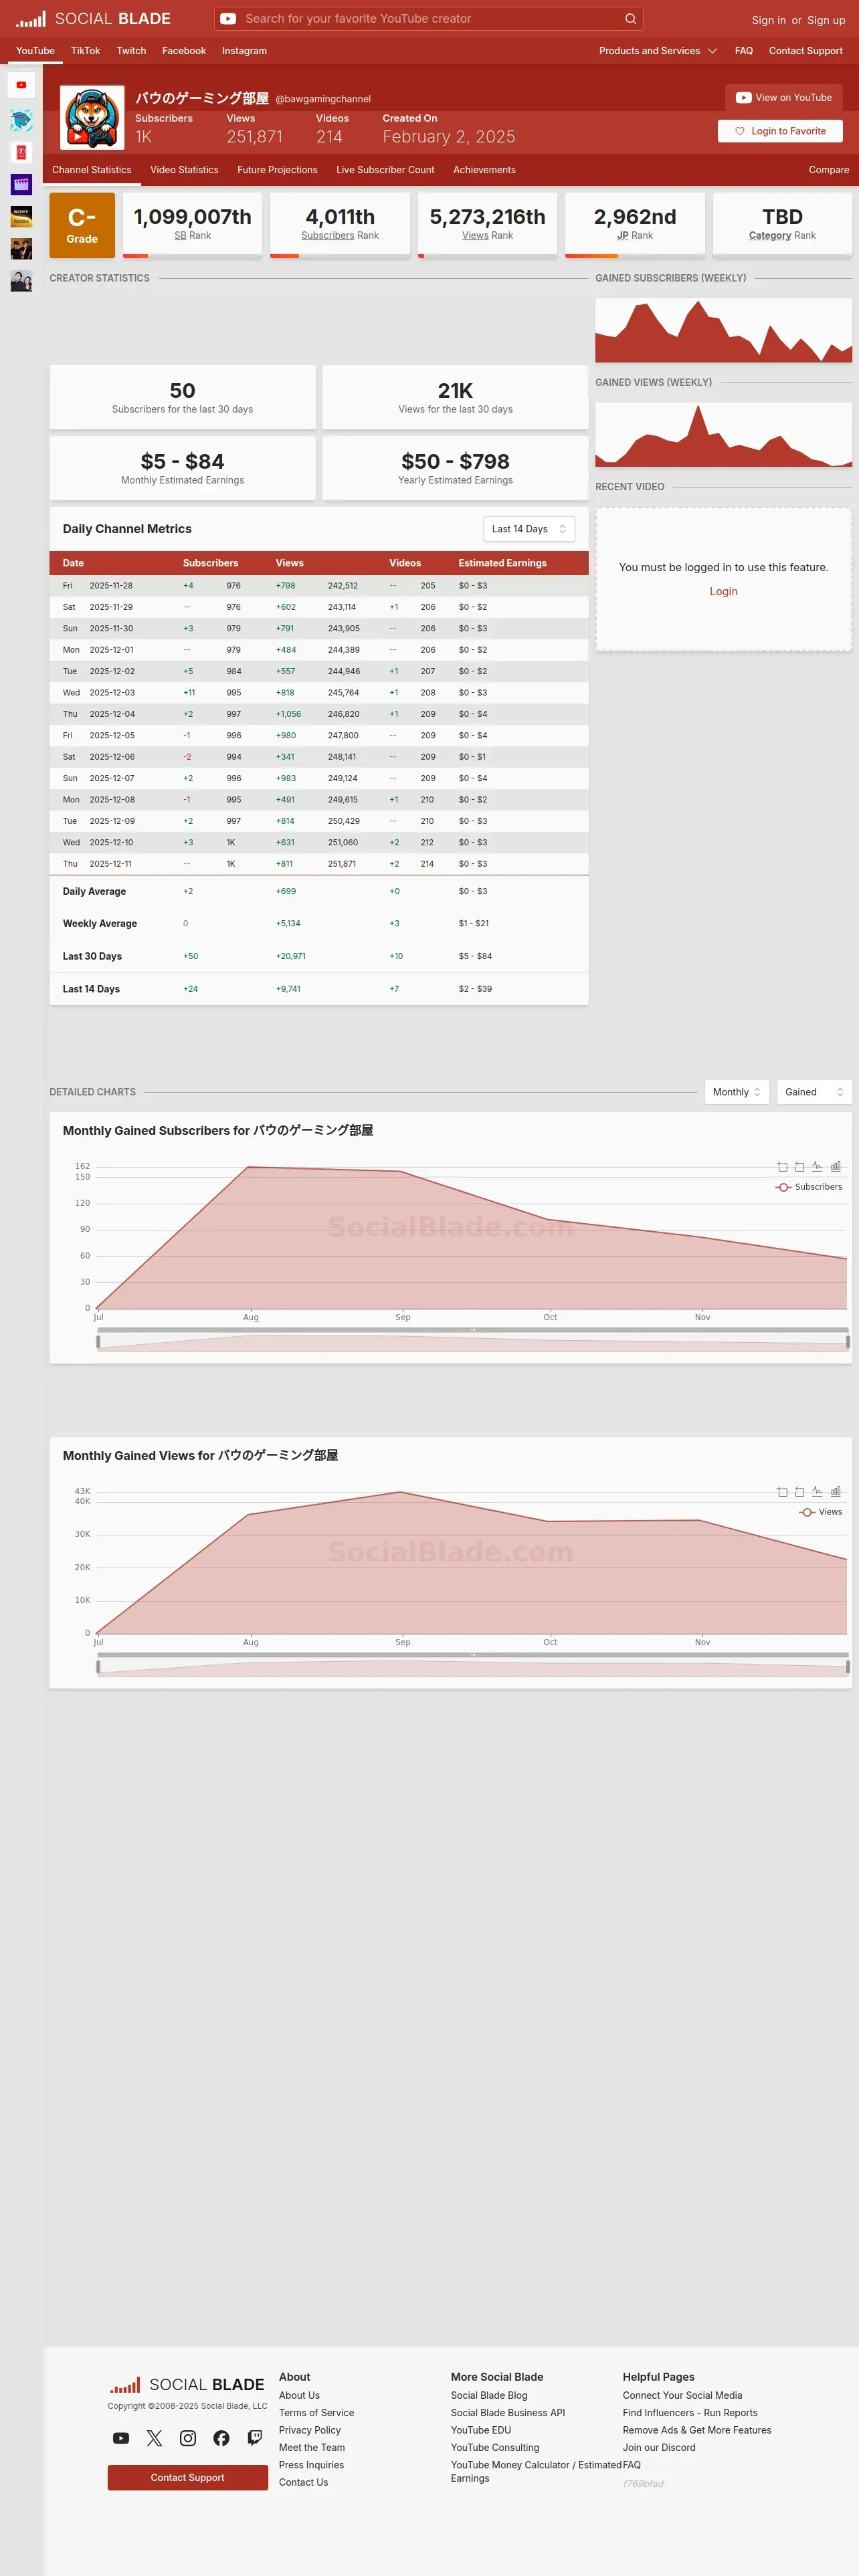Open the footer X (Twitter) icon

coord(154,2438)
